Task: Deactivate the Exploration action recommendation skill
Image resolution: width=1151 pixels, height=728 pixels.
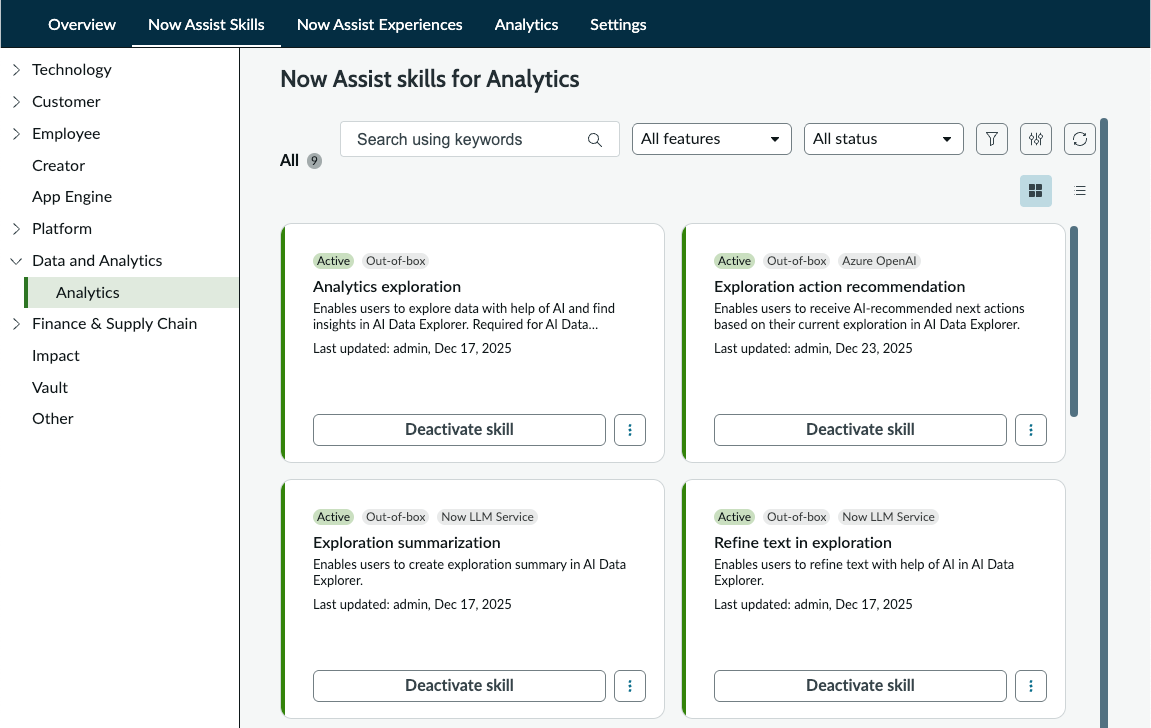Action: tap(860, 430)
